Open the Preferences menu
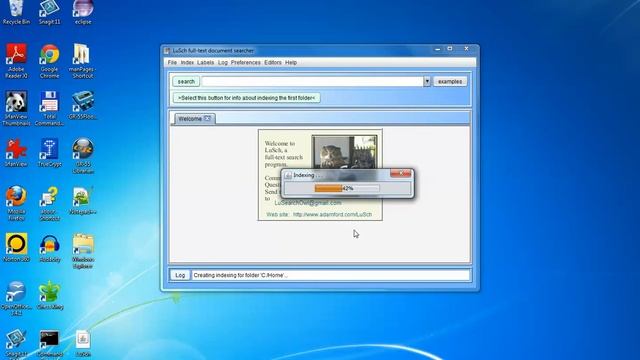640x360 pixels. tap(245, 62)
